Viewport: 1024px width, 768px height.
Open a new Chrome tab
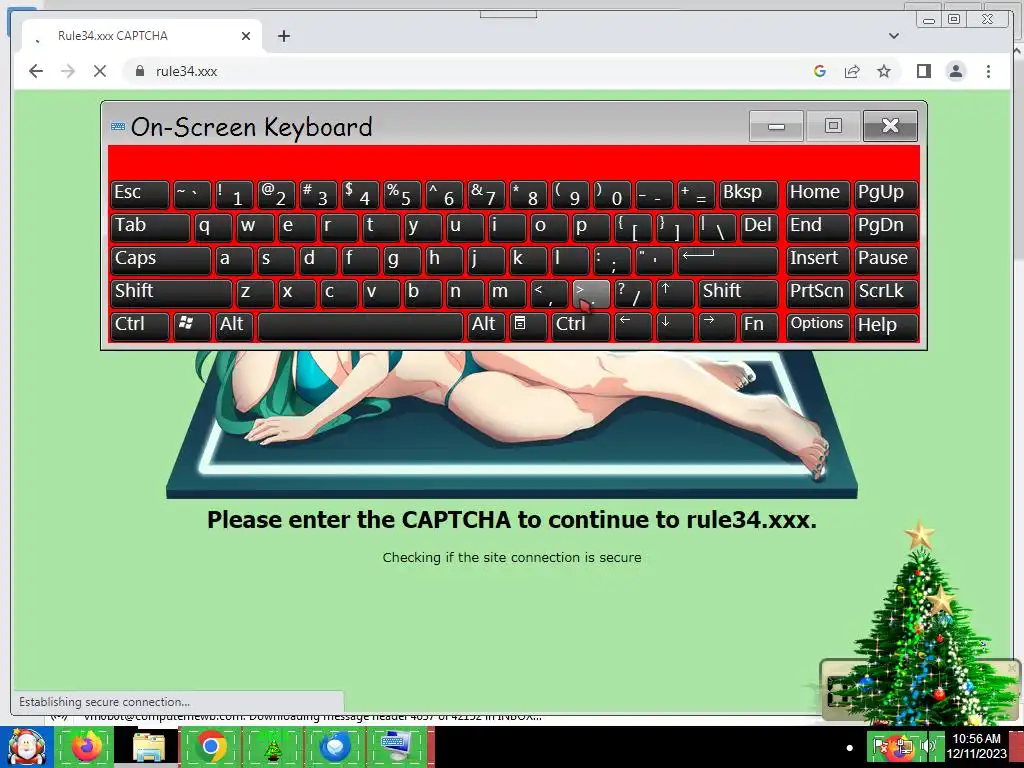[x=283, y=36]
